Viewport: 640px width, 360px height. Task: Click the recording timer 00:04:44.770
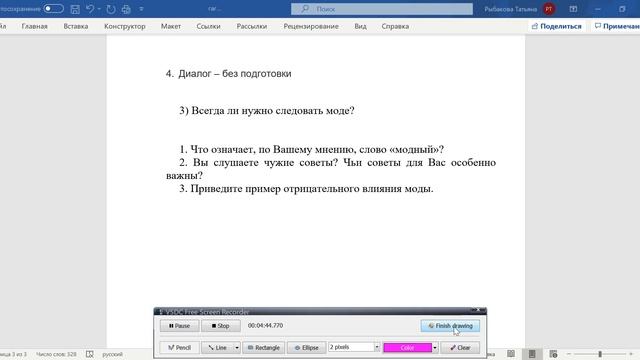tap(265, 325)
